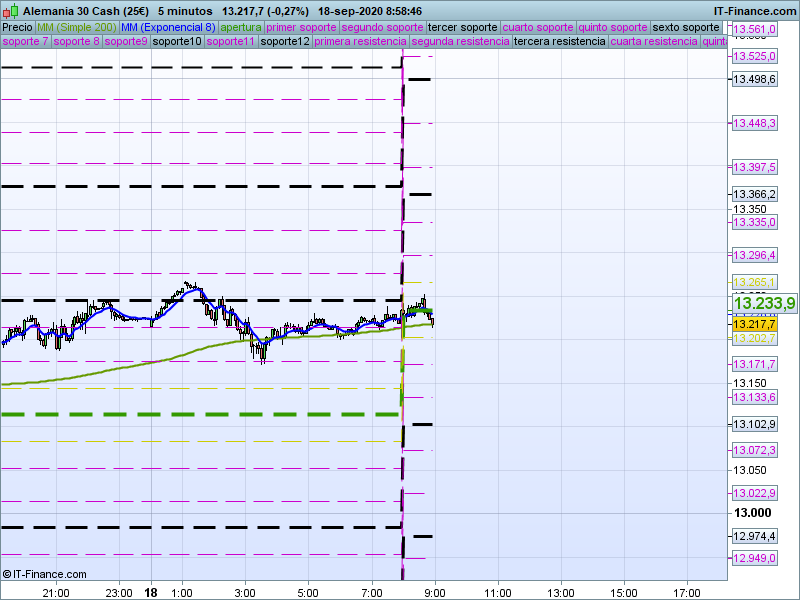Click the 11:00 mark on time axis
800x600 pixels.
point(497,592)
